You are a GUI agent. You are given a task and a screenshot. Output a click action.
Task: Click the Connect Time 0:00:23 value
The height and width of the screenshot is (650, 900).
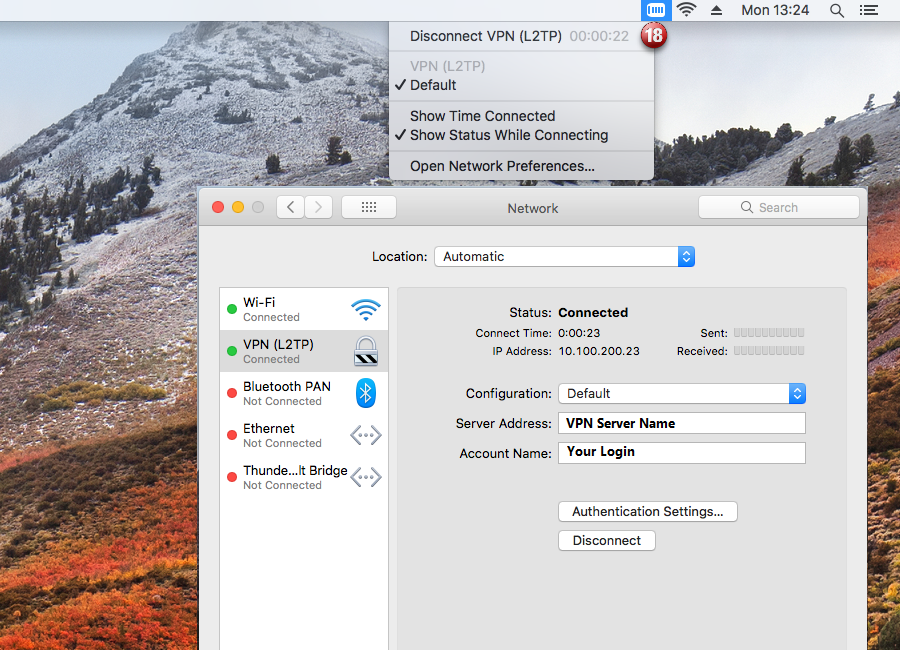pyautogui.click(x=579, y=333)
